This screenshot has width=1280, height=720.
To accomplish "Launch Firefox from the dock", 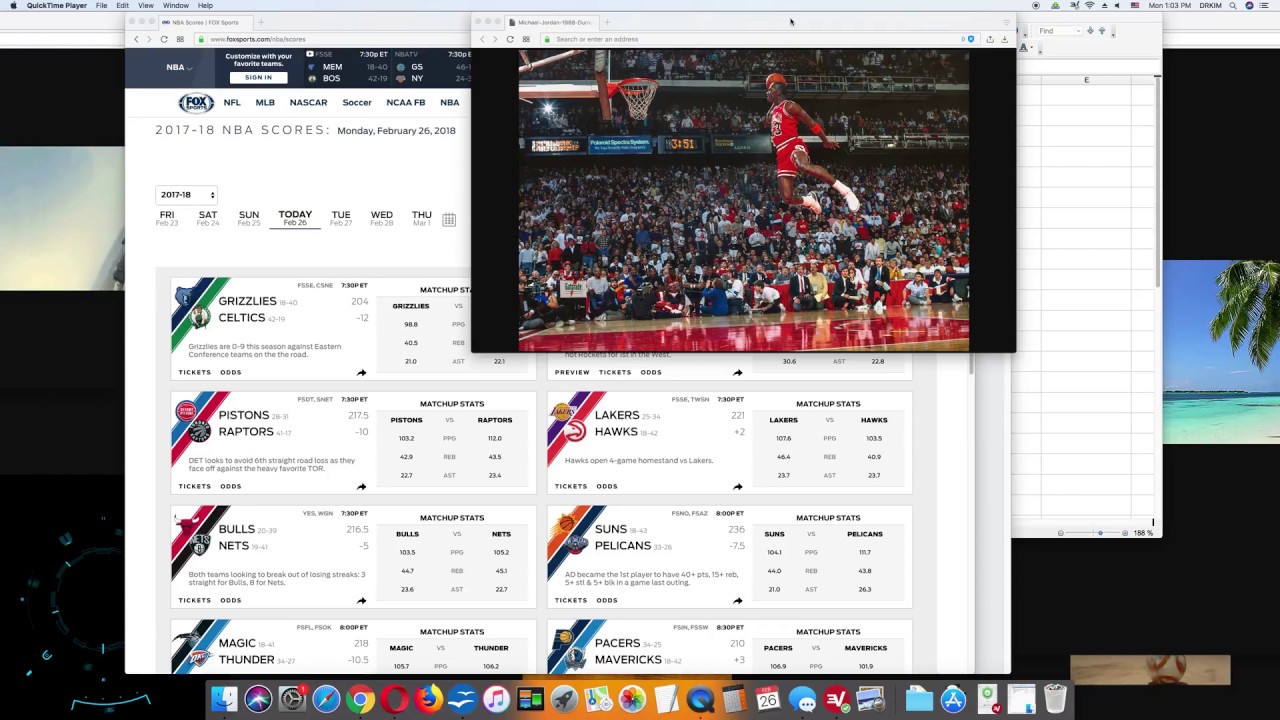I will [428, 699].
